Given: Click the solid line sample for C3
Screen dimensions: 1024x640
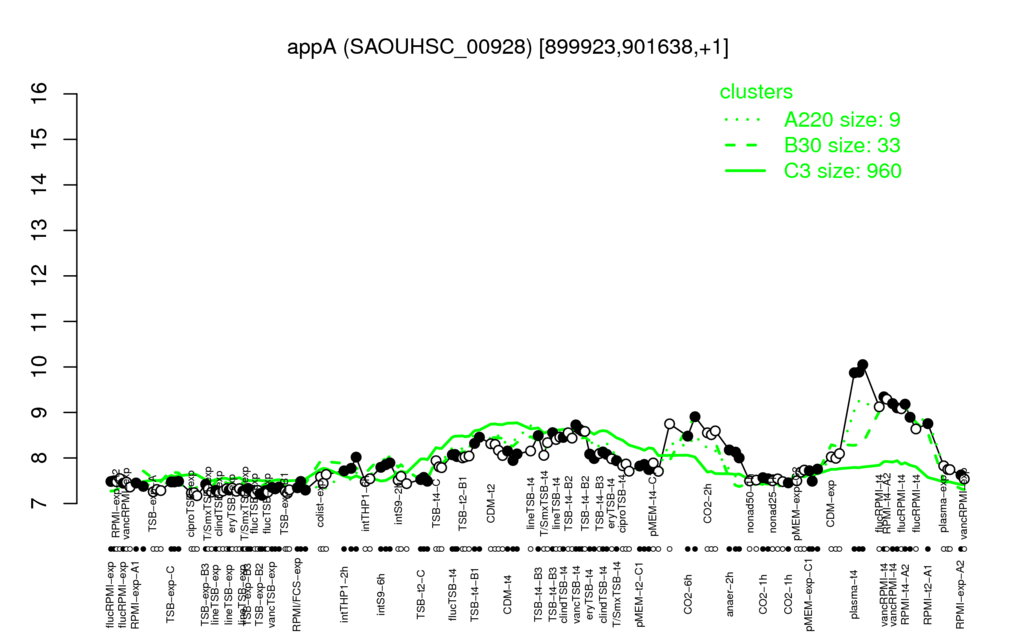Looking at the screenshot, I should (x=745, y=171).
